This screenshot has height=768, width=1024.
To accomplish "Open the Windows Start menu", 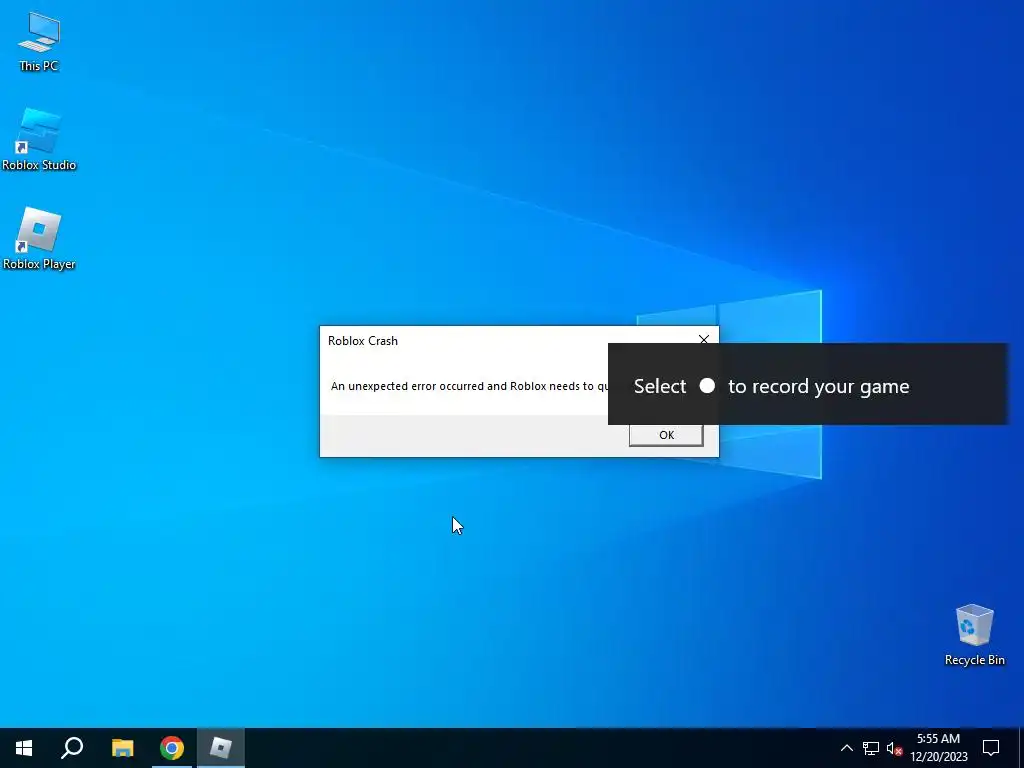I will (24, 748).
